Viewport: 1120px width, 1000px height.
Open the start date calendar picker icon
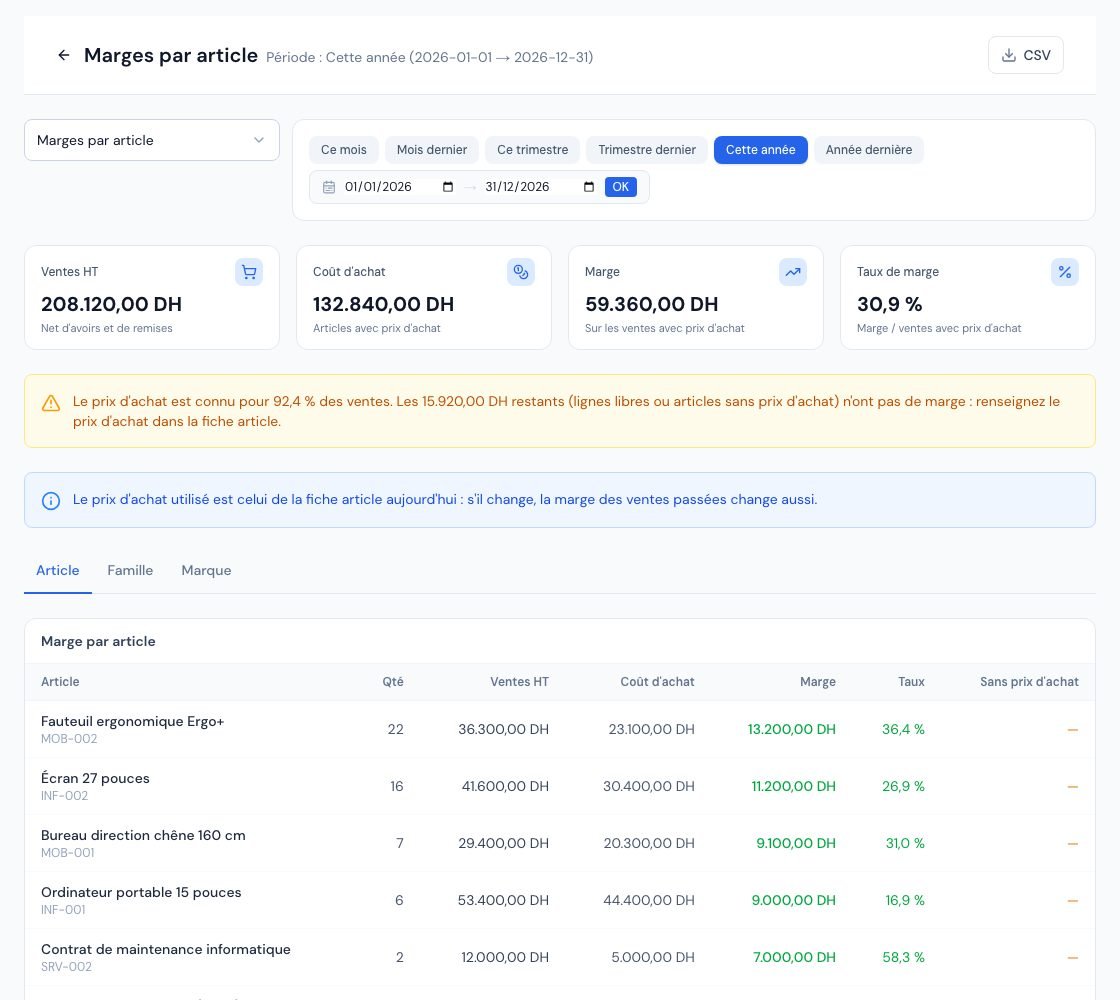tap(448, 187)
